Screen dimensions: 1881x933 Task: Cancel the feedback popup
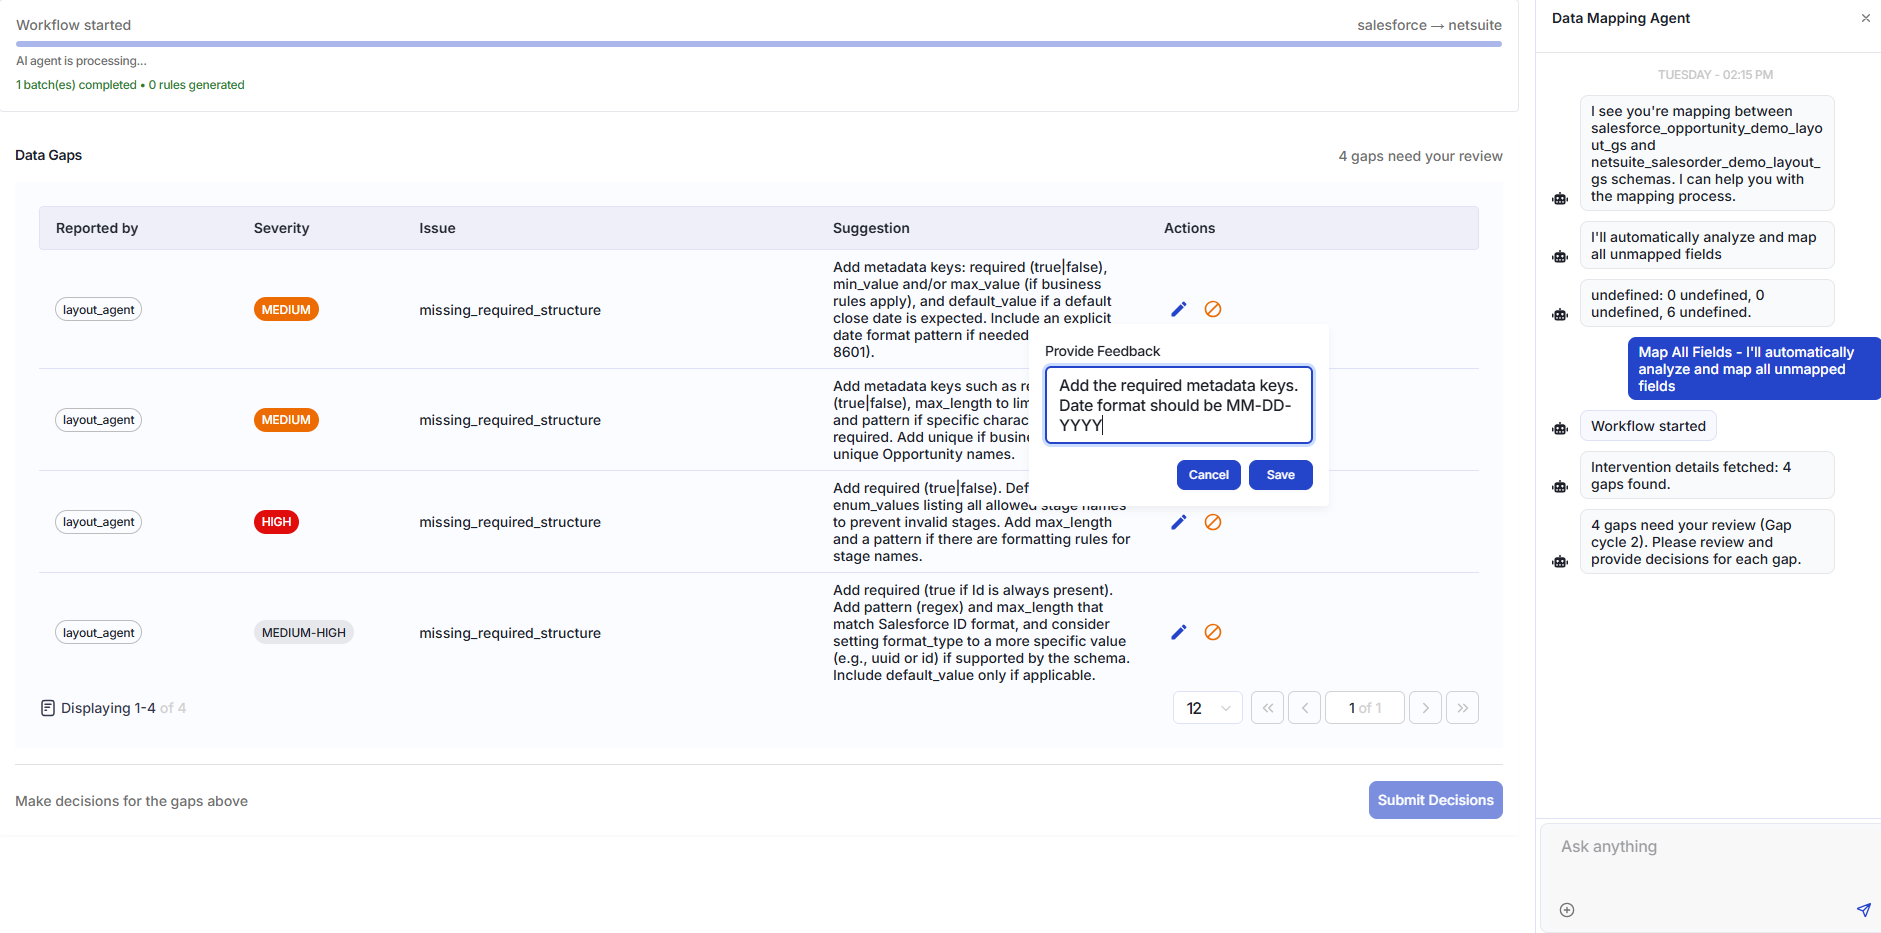[x=1208, y=475]
